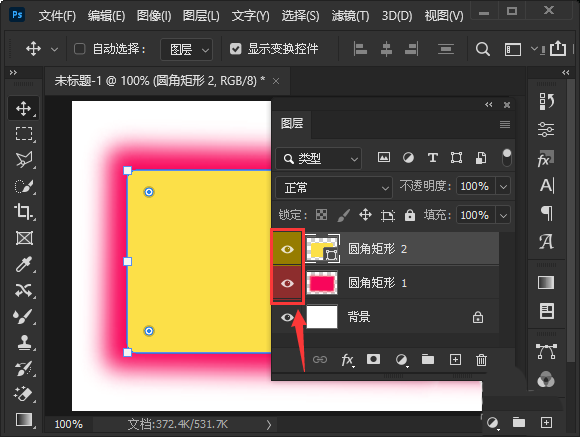
Task: Add a layer style with fx button
Action: [x=347, y=360]
